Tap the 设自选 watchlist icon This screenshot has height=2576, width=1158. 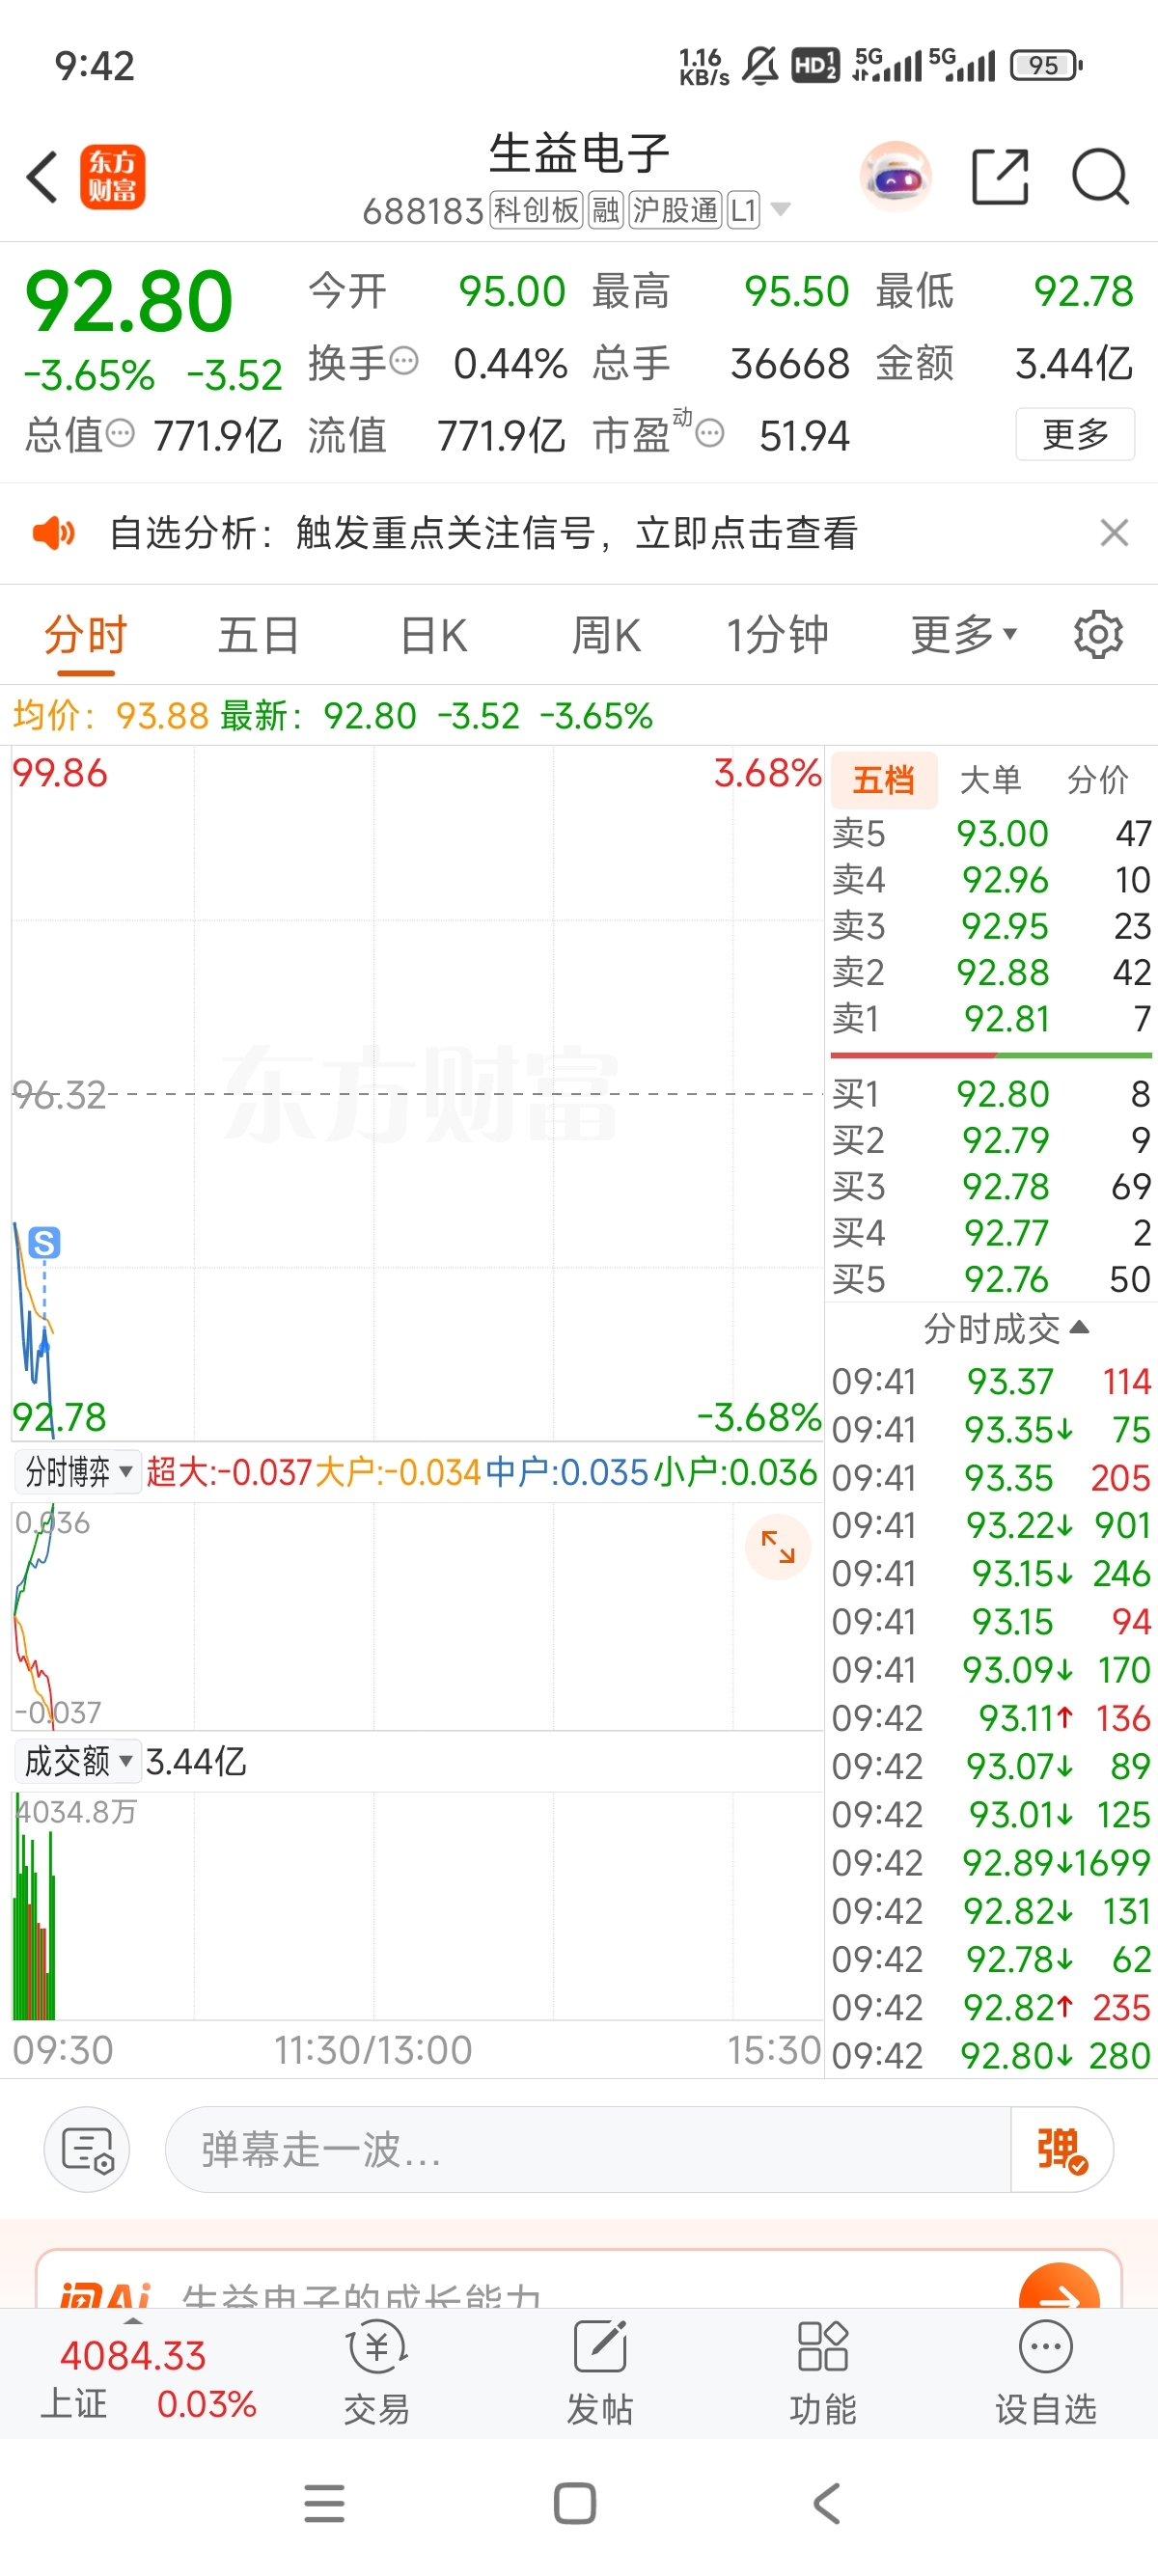click(1045, 2374)
